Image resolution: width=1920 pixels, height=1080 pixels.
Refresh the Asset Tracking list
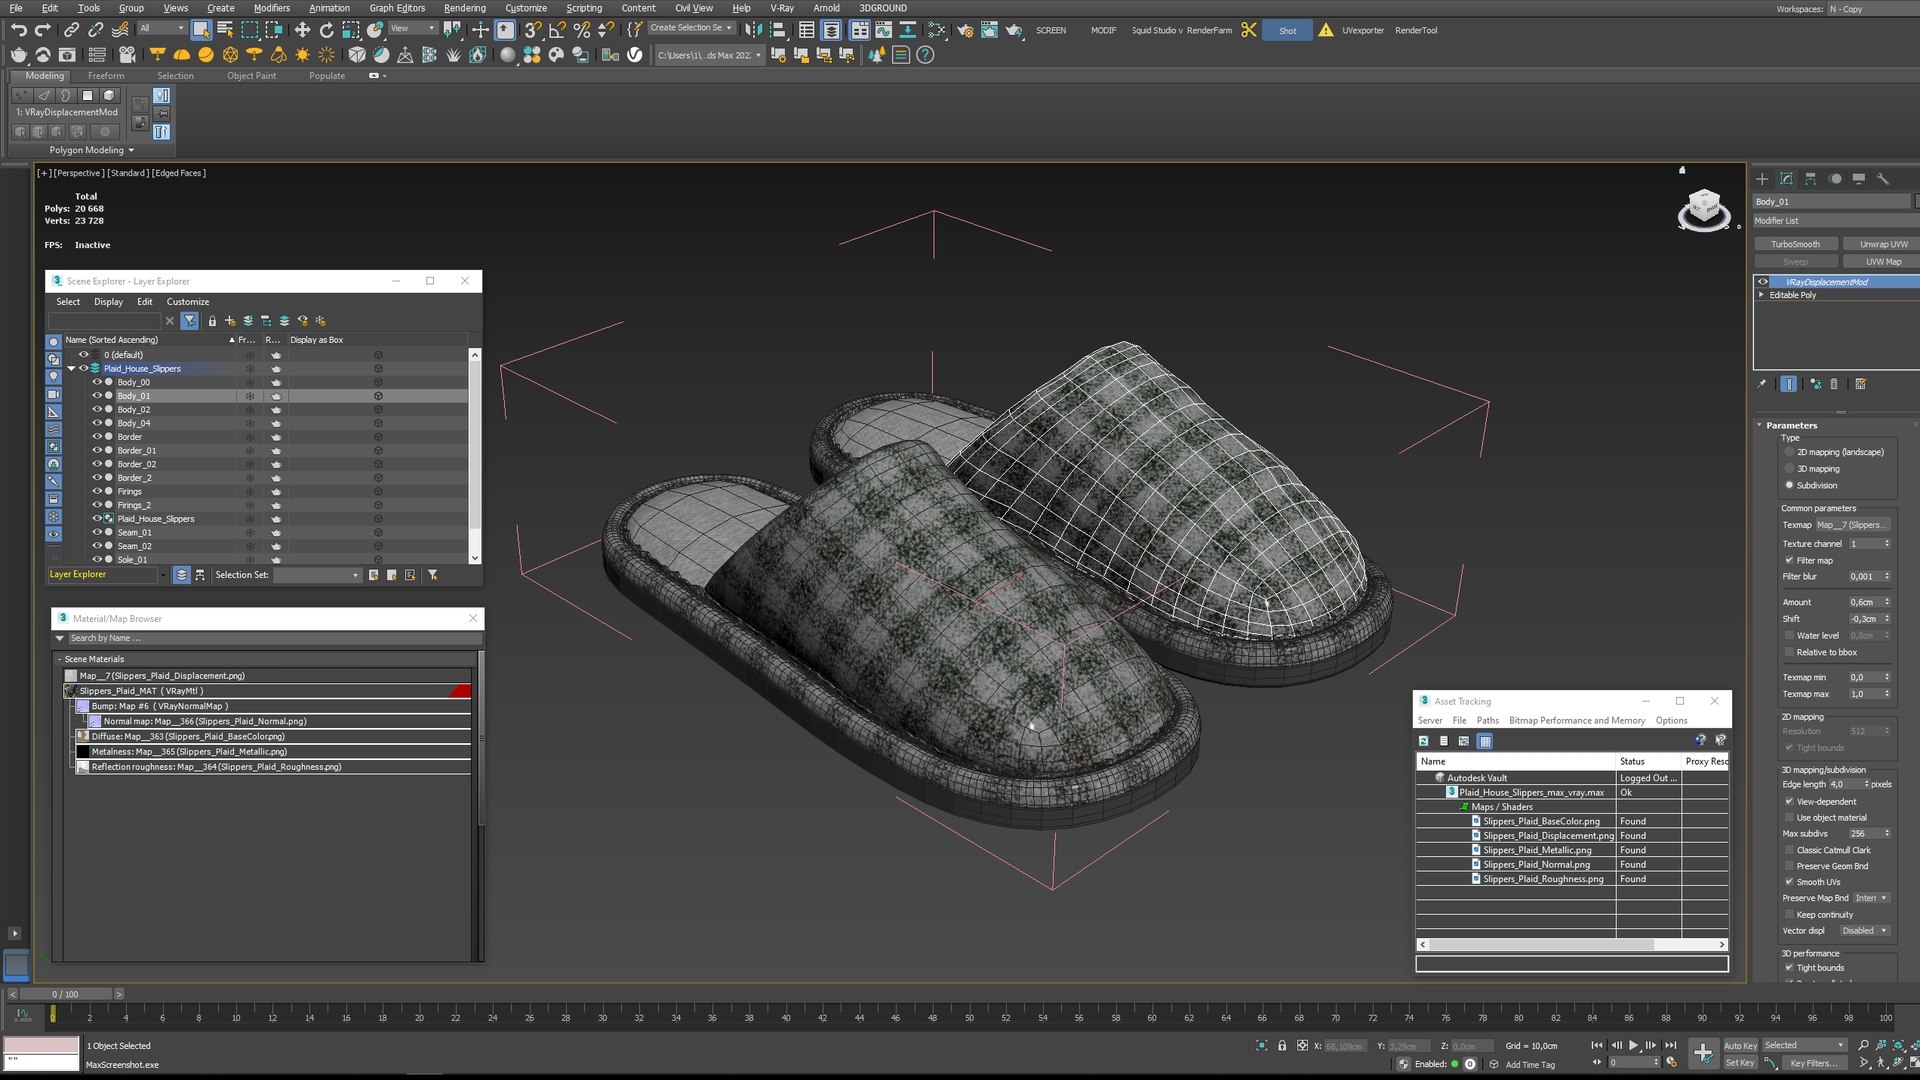point(1423,741)
